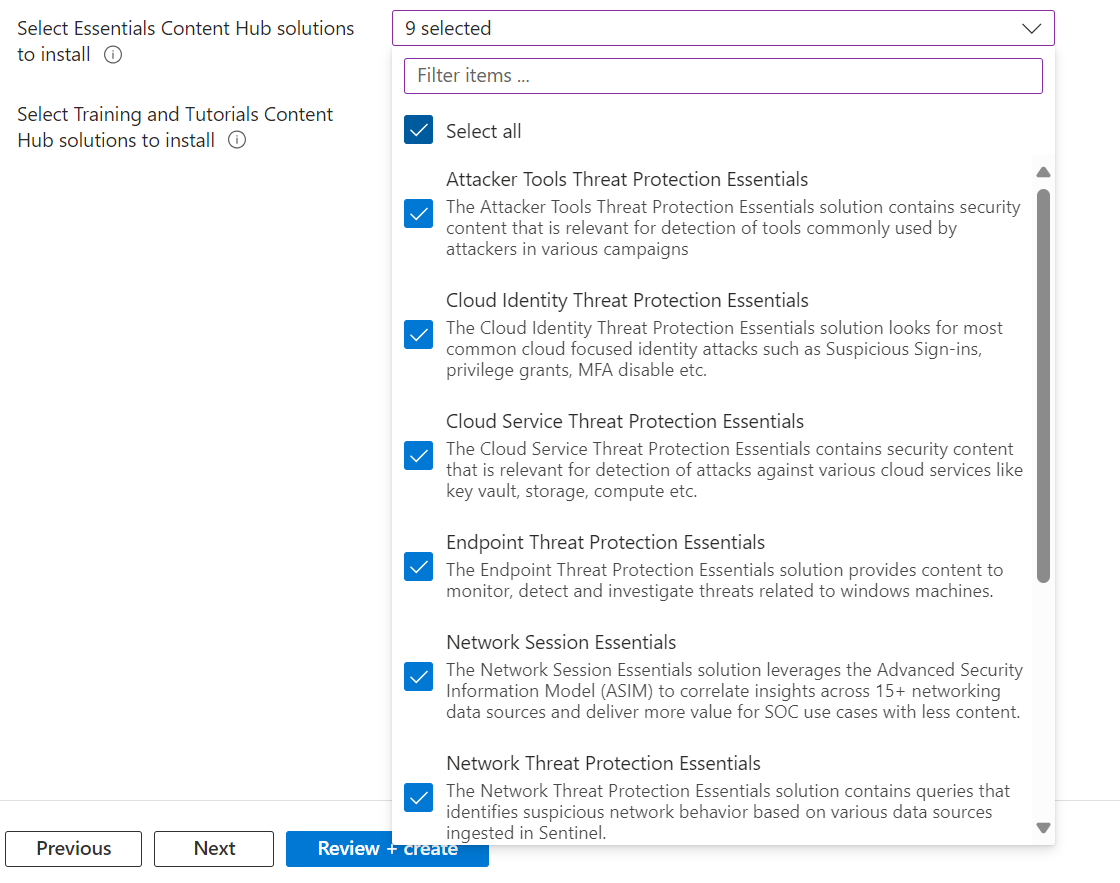Go back with the Previous button

74,849
